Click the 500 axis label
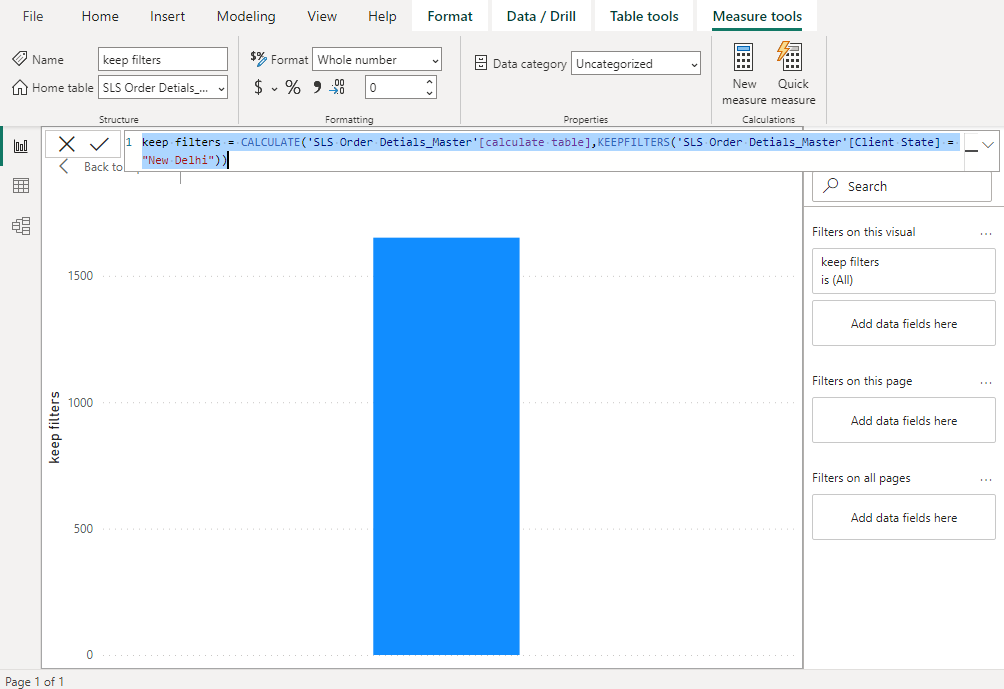The width and height of the screenshot is (1004, 689). click(x=83, y=528)
